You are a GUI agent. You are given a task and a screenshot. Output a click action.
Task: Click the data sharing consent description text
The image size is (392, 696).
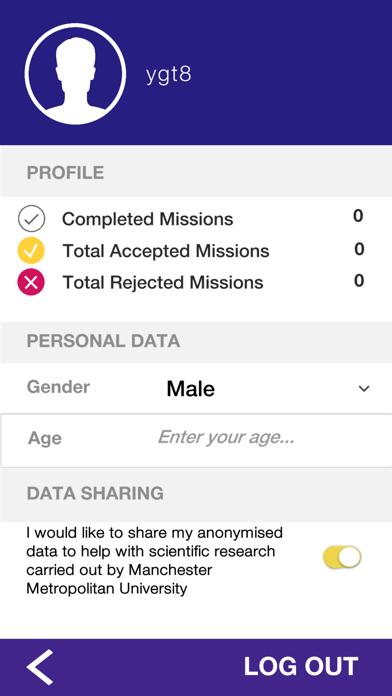point(154,561)
